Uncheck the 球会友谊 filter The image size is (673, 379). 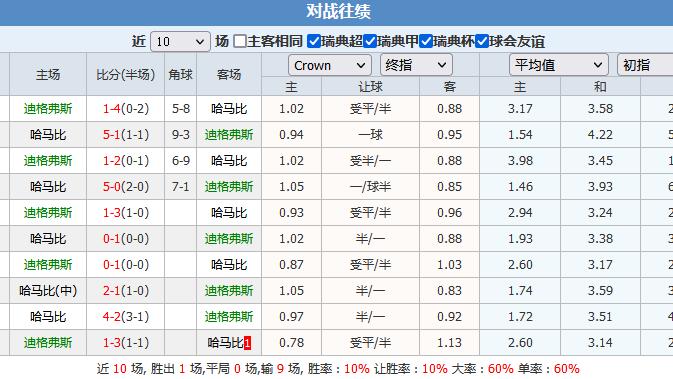tap(482, 42)
